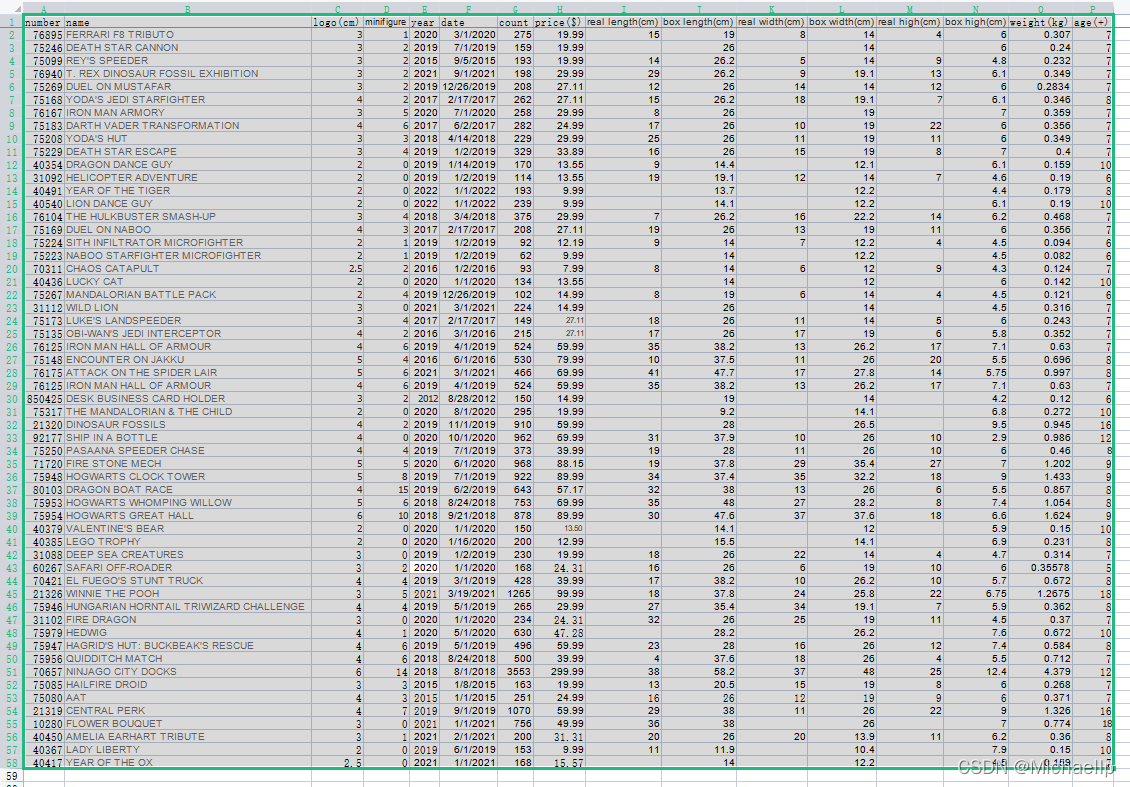Screen dimensions: 1130x787
Task: Select the "box width(cm)" header cell
Action: tap(842, 22)
